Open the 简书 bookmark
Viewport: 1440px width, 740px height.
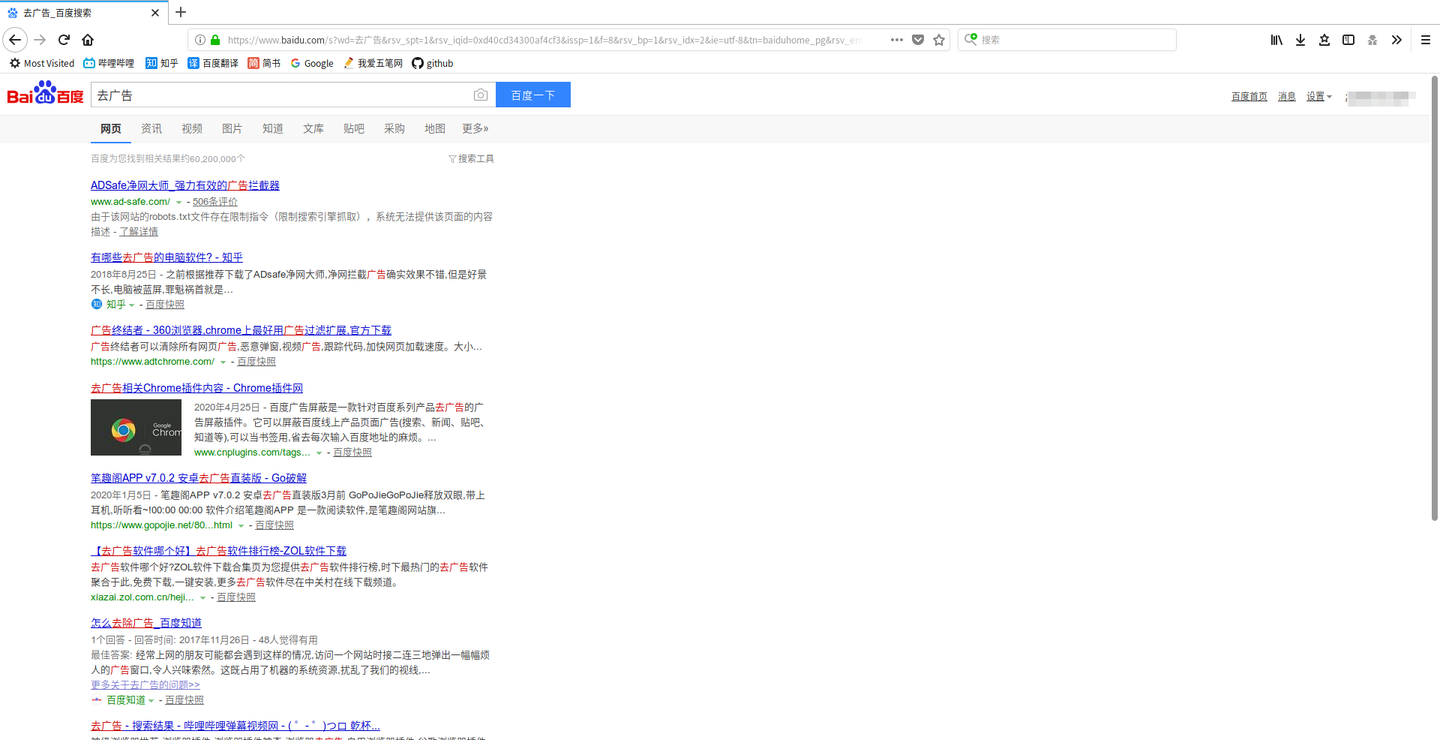click(x=264, y=63)
